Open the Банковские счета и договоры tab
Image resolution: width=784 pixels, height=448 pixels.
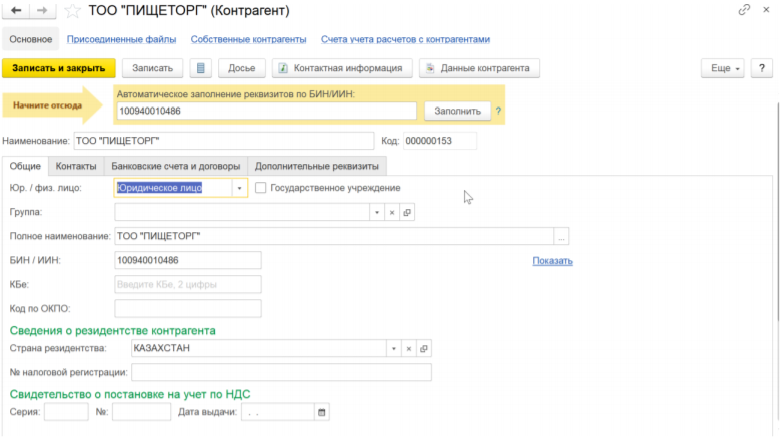click(x=176, y=166)
